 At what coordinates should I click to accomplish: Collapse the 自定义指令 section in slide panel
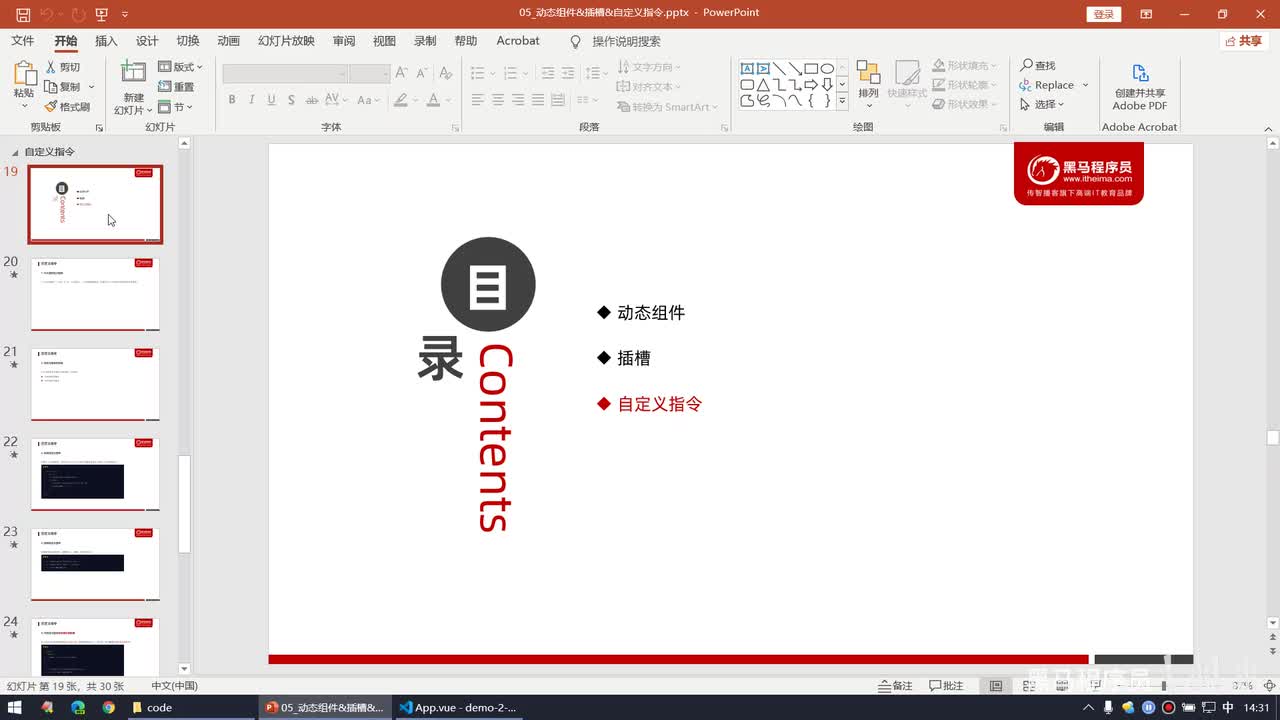pos(14,152)
